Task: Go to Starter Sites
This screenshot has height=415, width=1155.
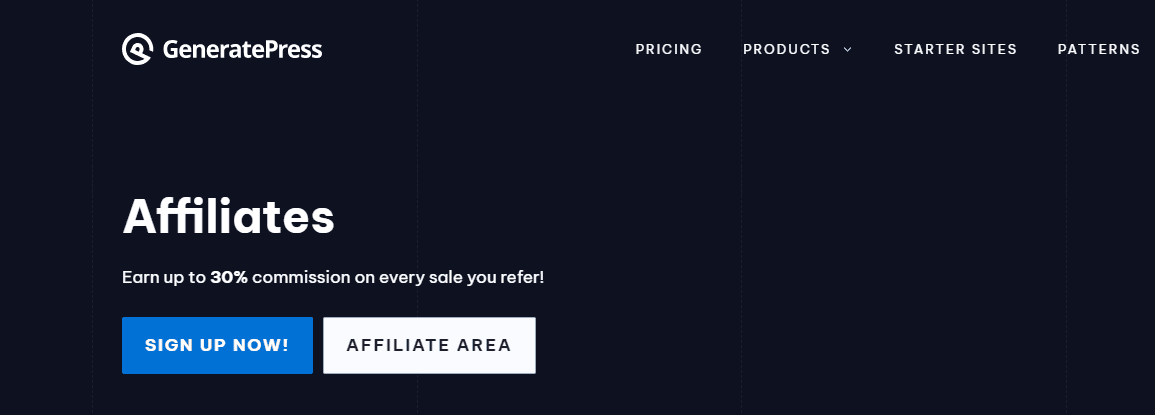Action: click(955, 49)
